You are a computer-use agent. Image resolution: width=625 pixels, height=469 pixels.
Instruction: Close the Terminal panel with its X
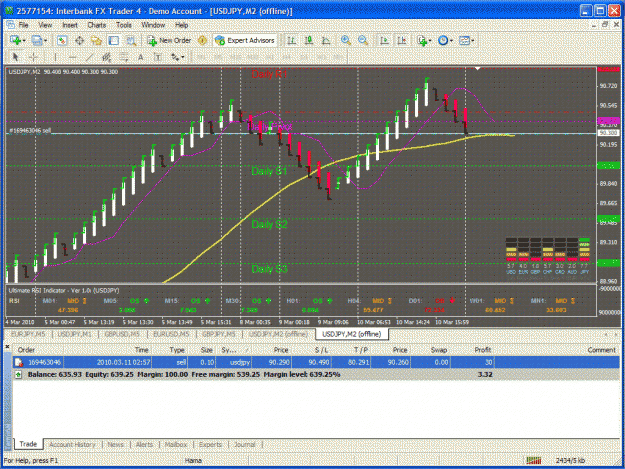[x=7, y=347]
